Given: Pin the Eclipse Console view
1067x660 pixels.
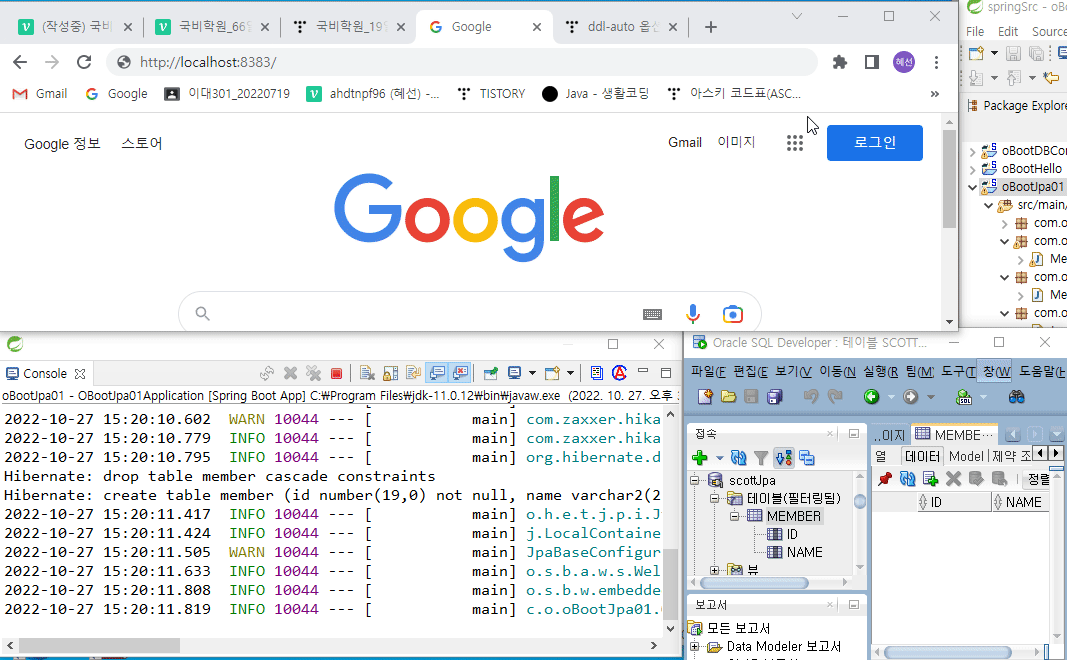Looking at the screenshot, I should (x=491, y=373).
